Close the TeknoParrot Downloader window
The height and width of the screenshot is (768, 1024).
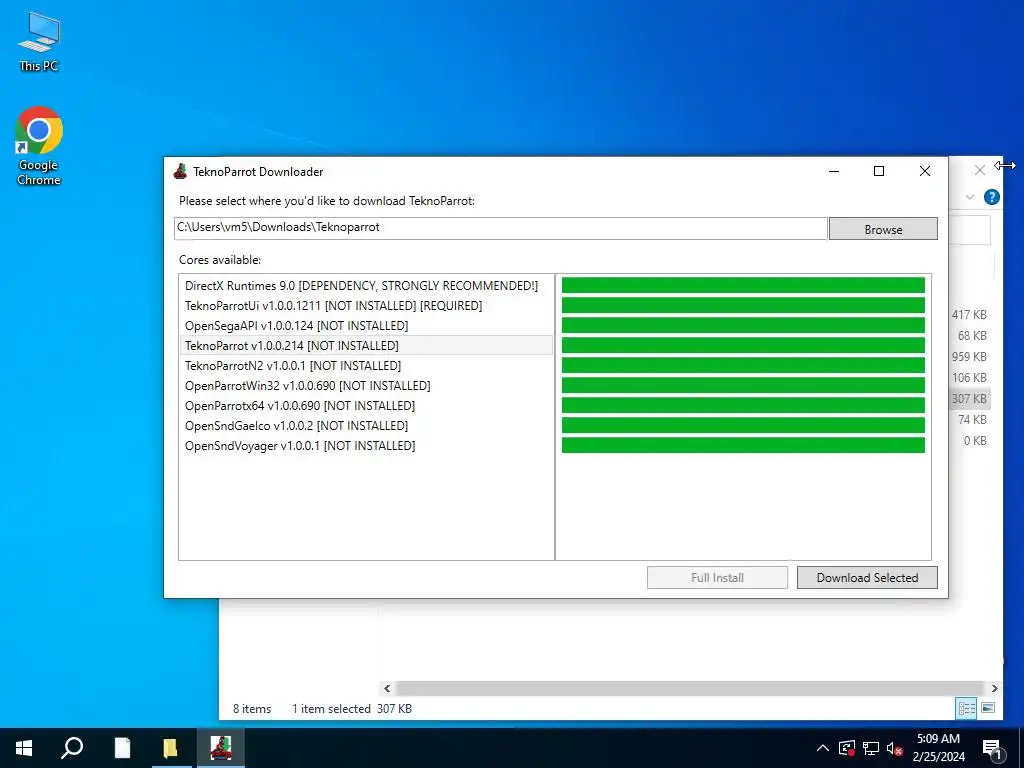pos(925,171)
